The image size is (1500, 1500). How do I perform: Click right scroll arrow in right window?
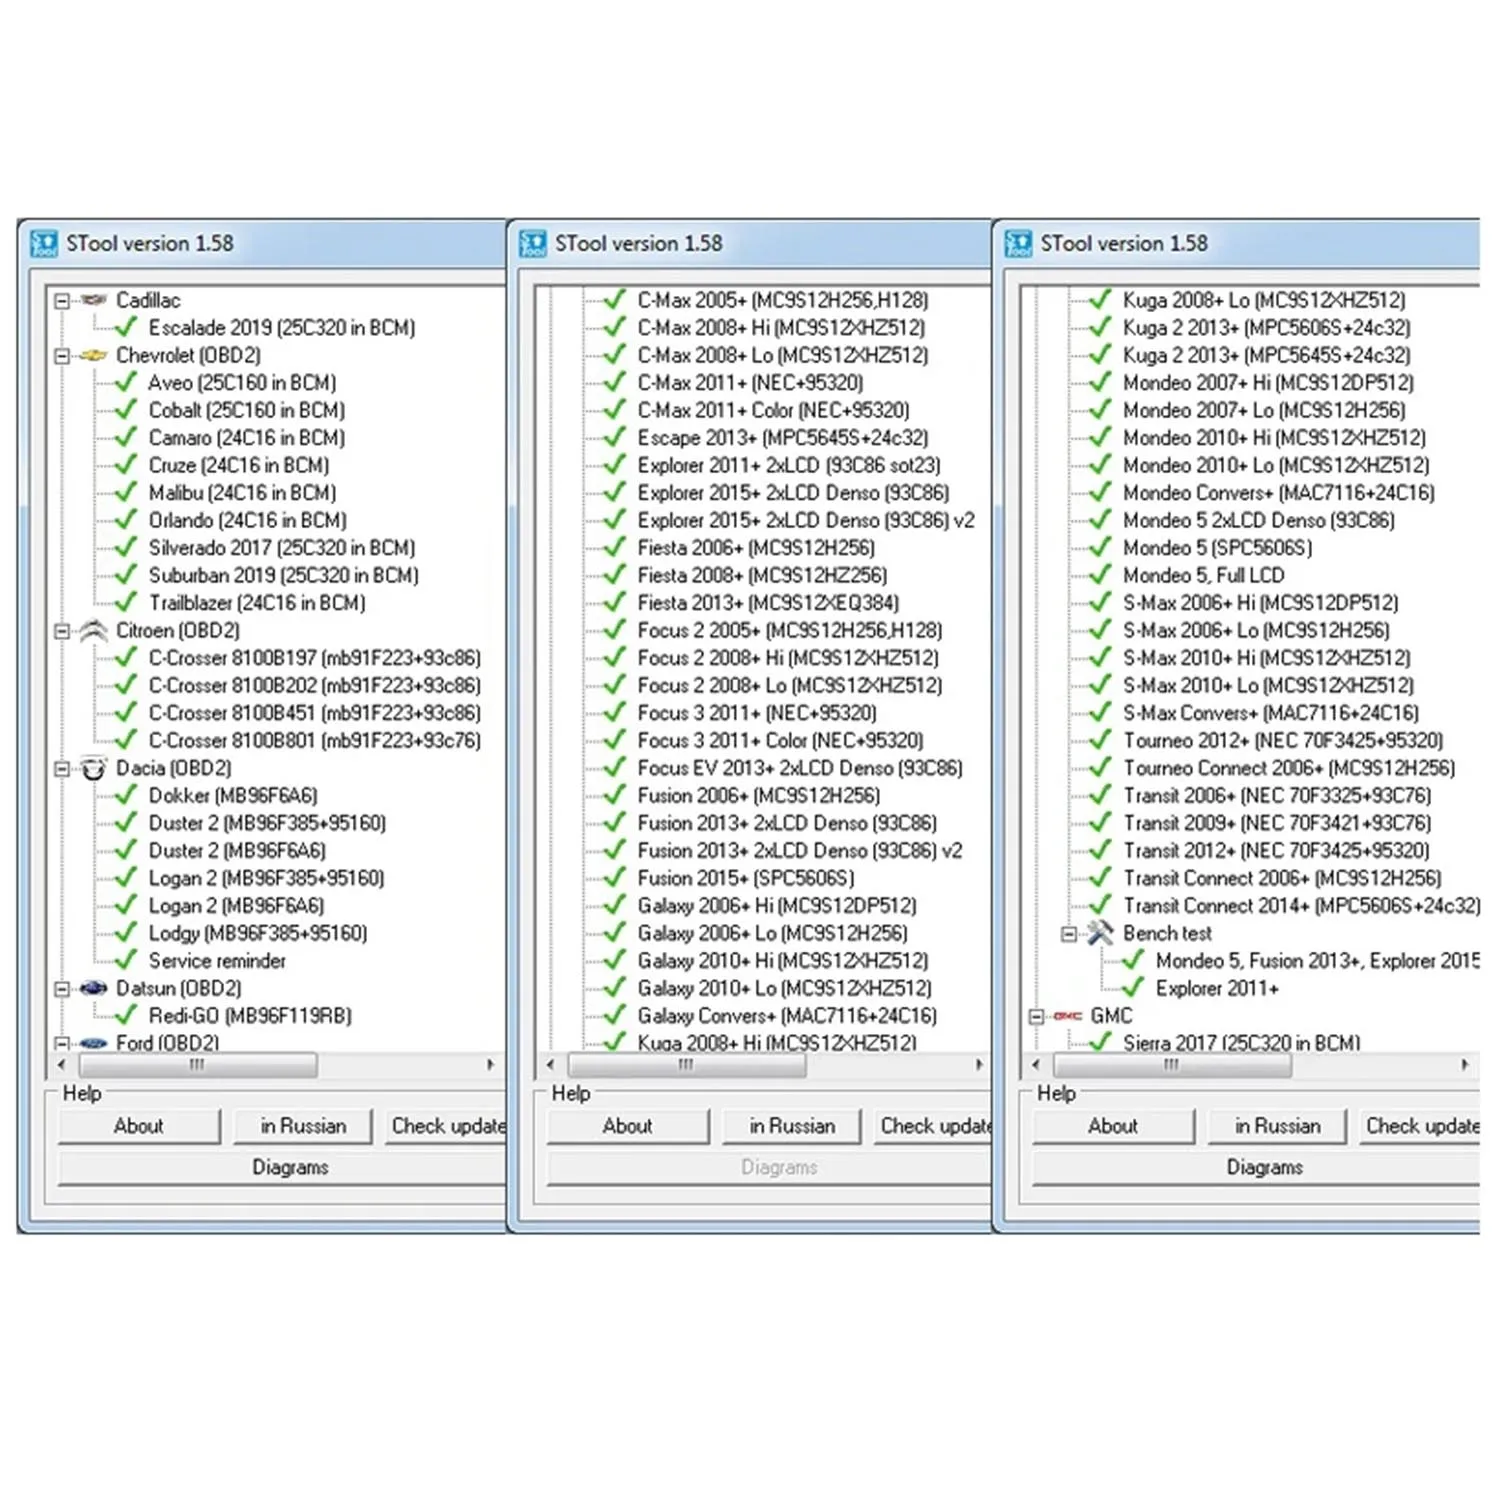click(x=1464, y=1065)
